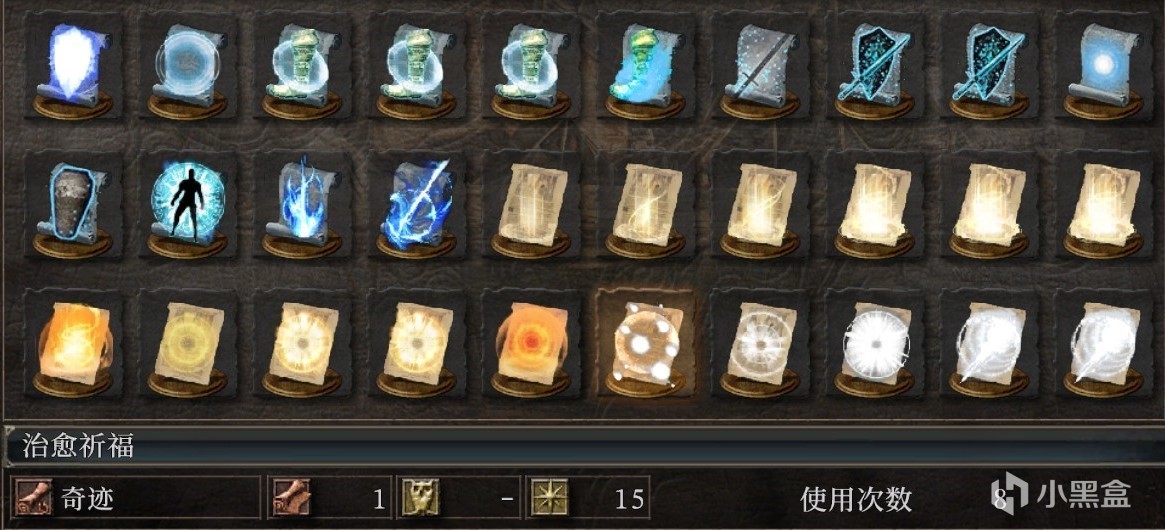Image resolution: width=1165 pixels, height=530 pixels.
Task: Click the 使用次数 uses label
Action: 856,500
